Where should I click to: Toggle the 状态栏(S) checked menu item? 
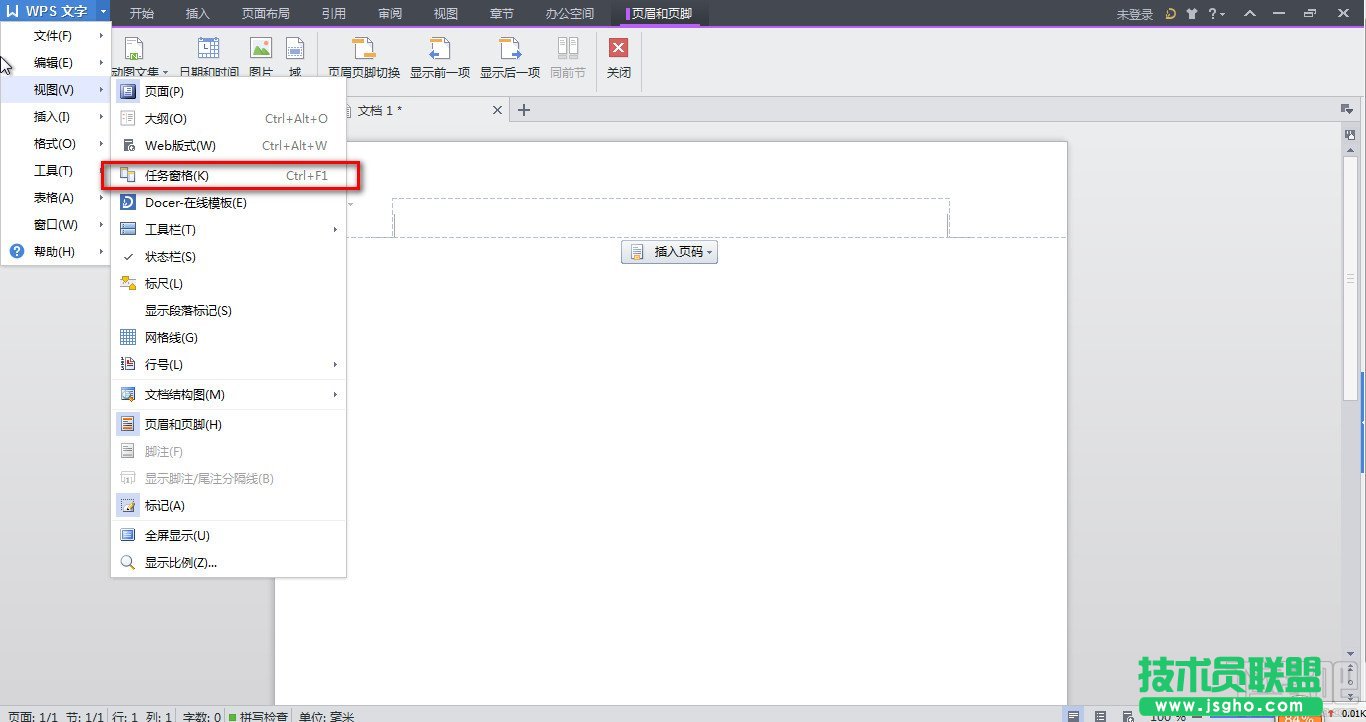tap(170, 257)
